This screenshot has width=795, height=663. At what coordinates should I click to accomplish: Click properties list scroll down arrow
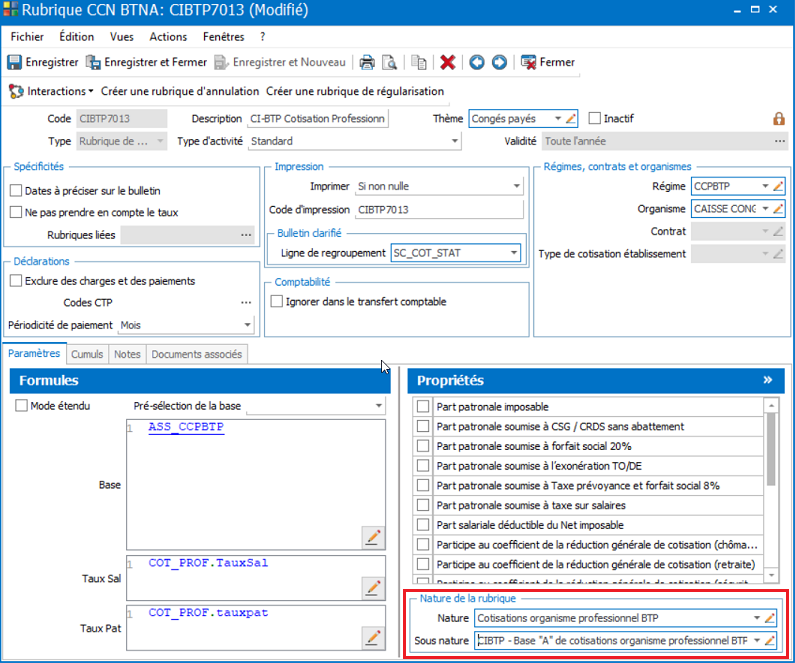[771, 575]
